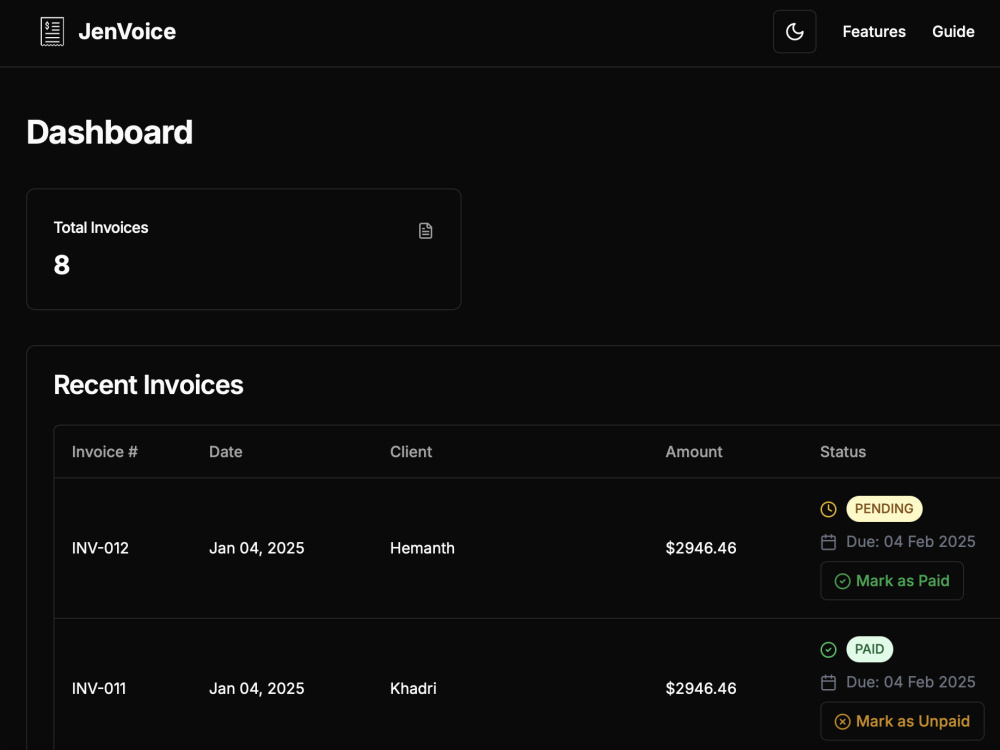The image size is (1000, 750).
Task: Click the JenVoice brand name link
Action: click(127, 31)
